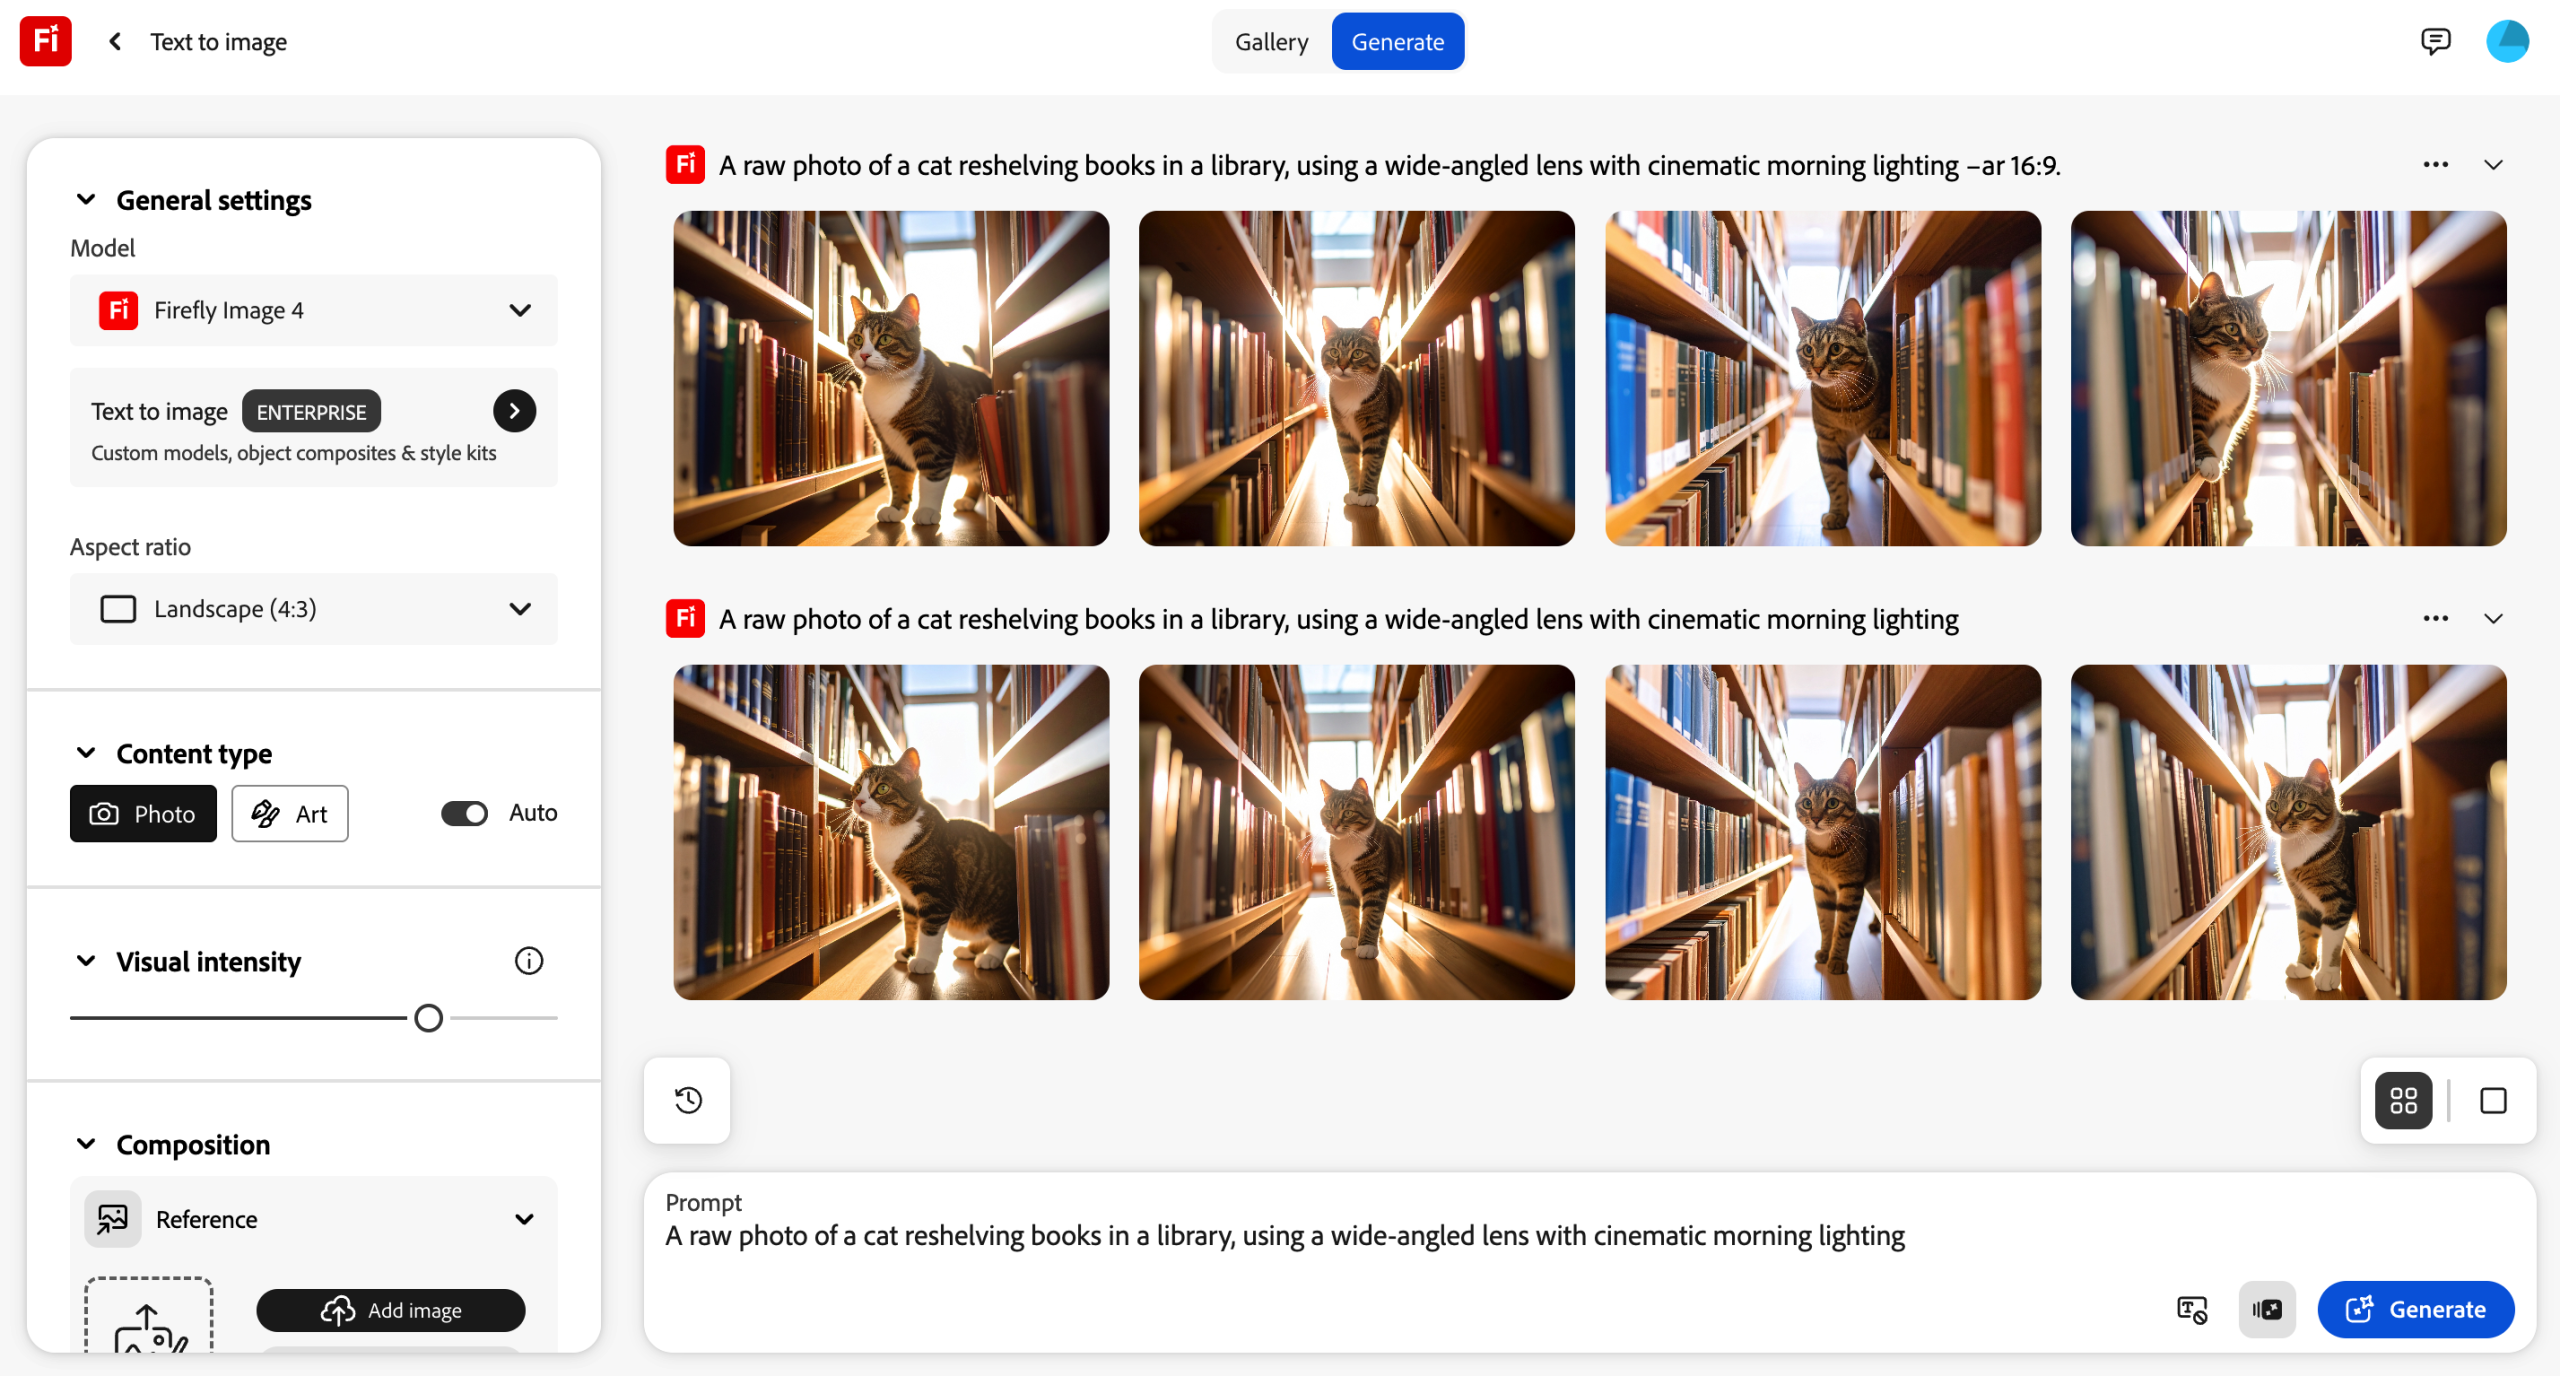Click the Reference composition icon

pyautogui.click(x=113, y=1219)
